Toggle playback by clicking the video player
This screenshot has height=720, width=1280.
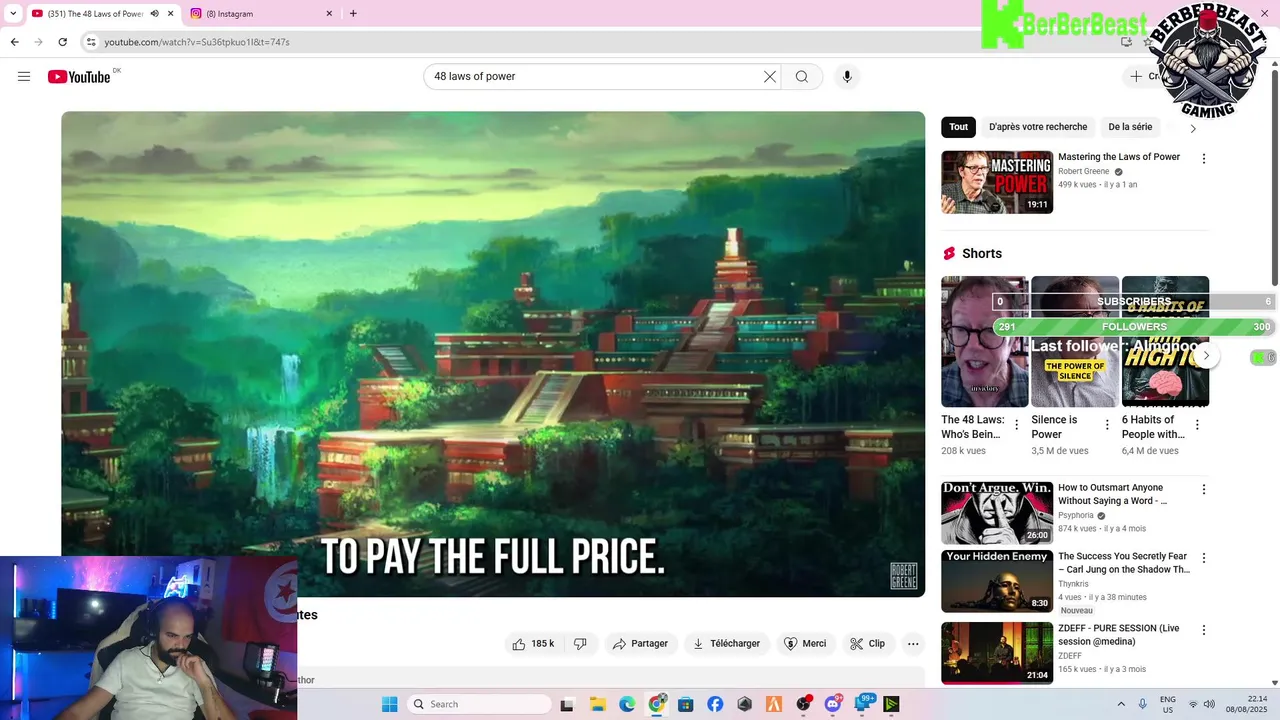click(493, 354)
